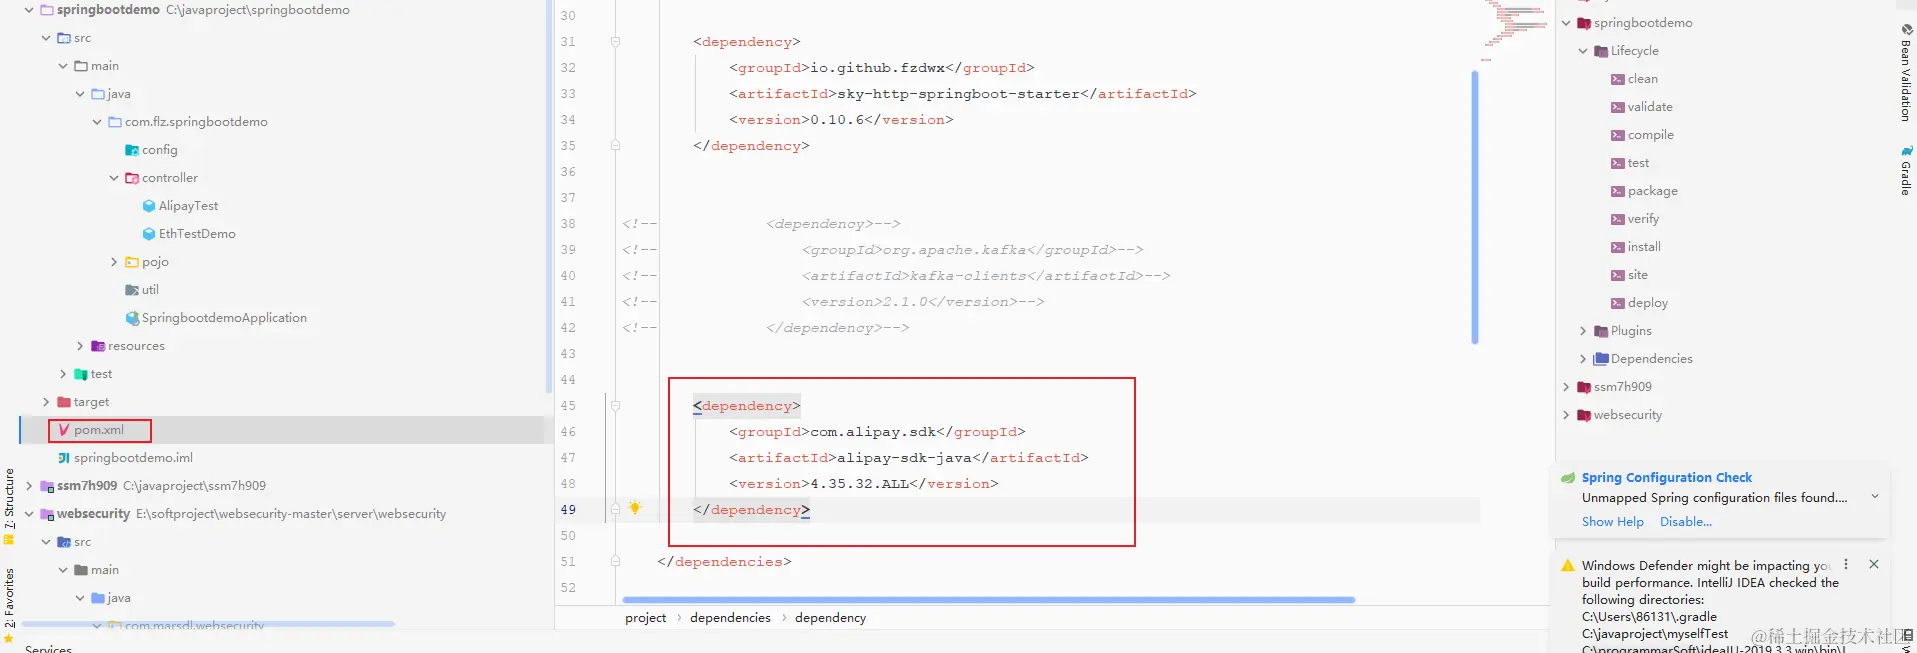Collapse the springbootdemo project root
Image resolution: width=1917 pixels, height=653 pixels.
pos(29,10)
